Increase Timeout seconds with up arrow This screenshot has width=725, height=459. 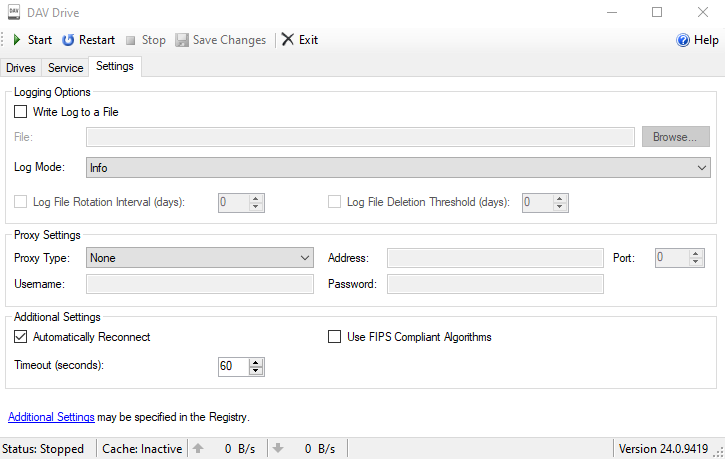point(256,362)
